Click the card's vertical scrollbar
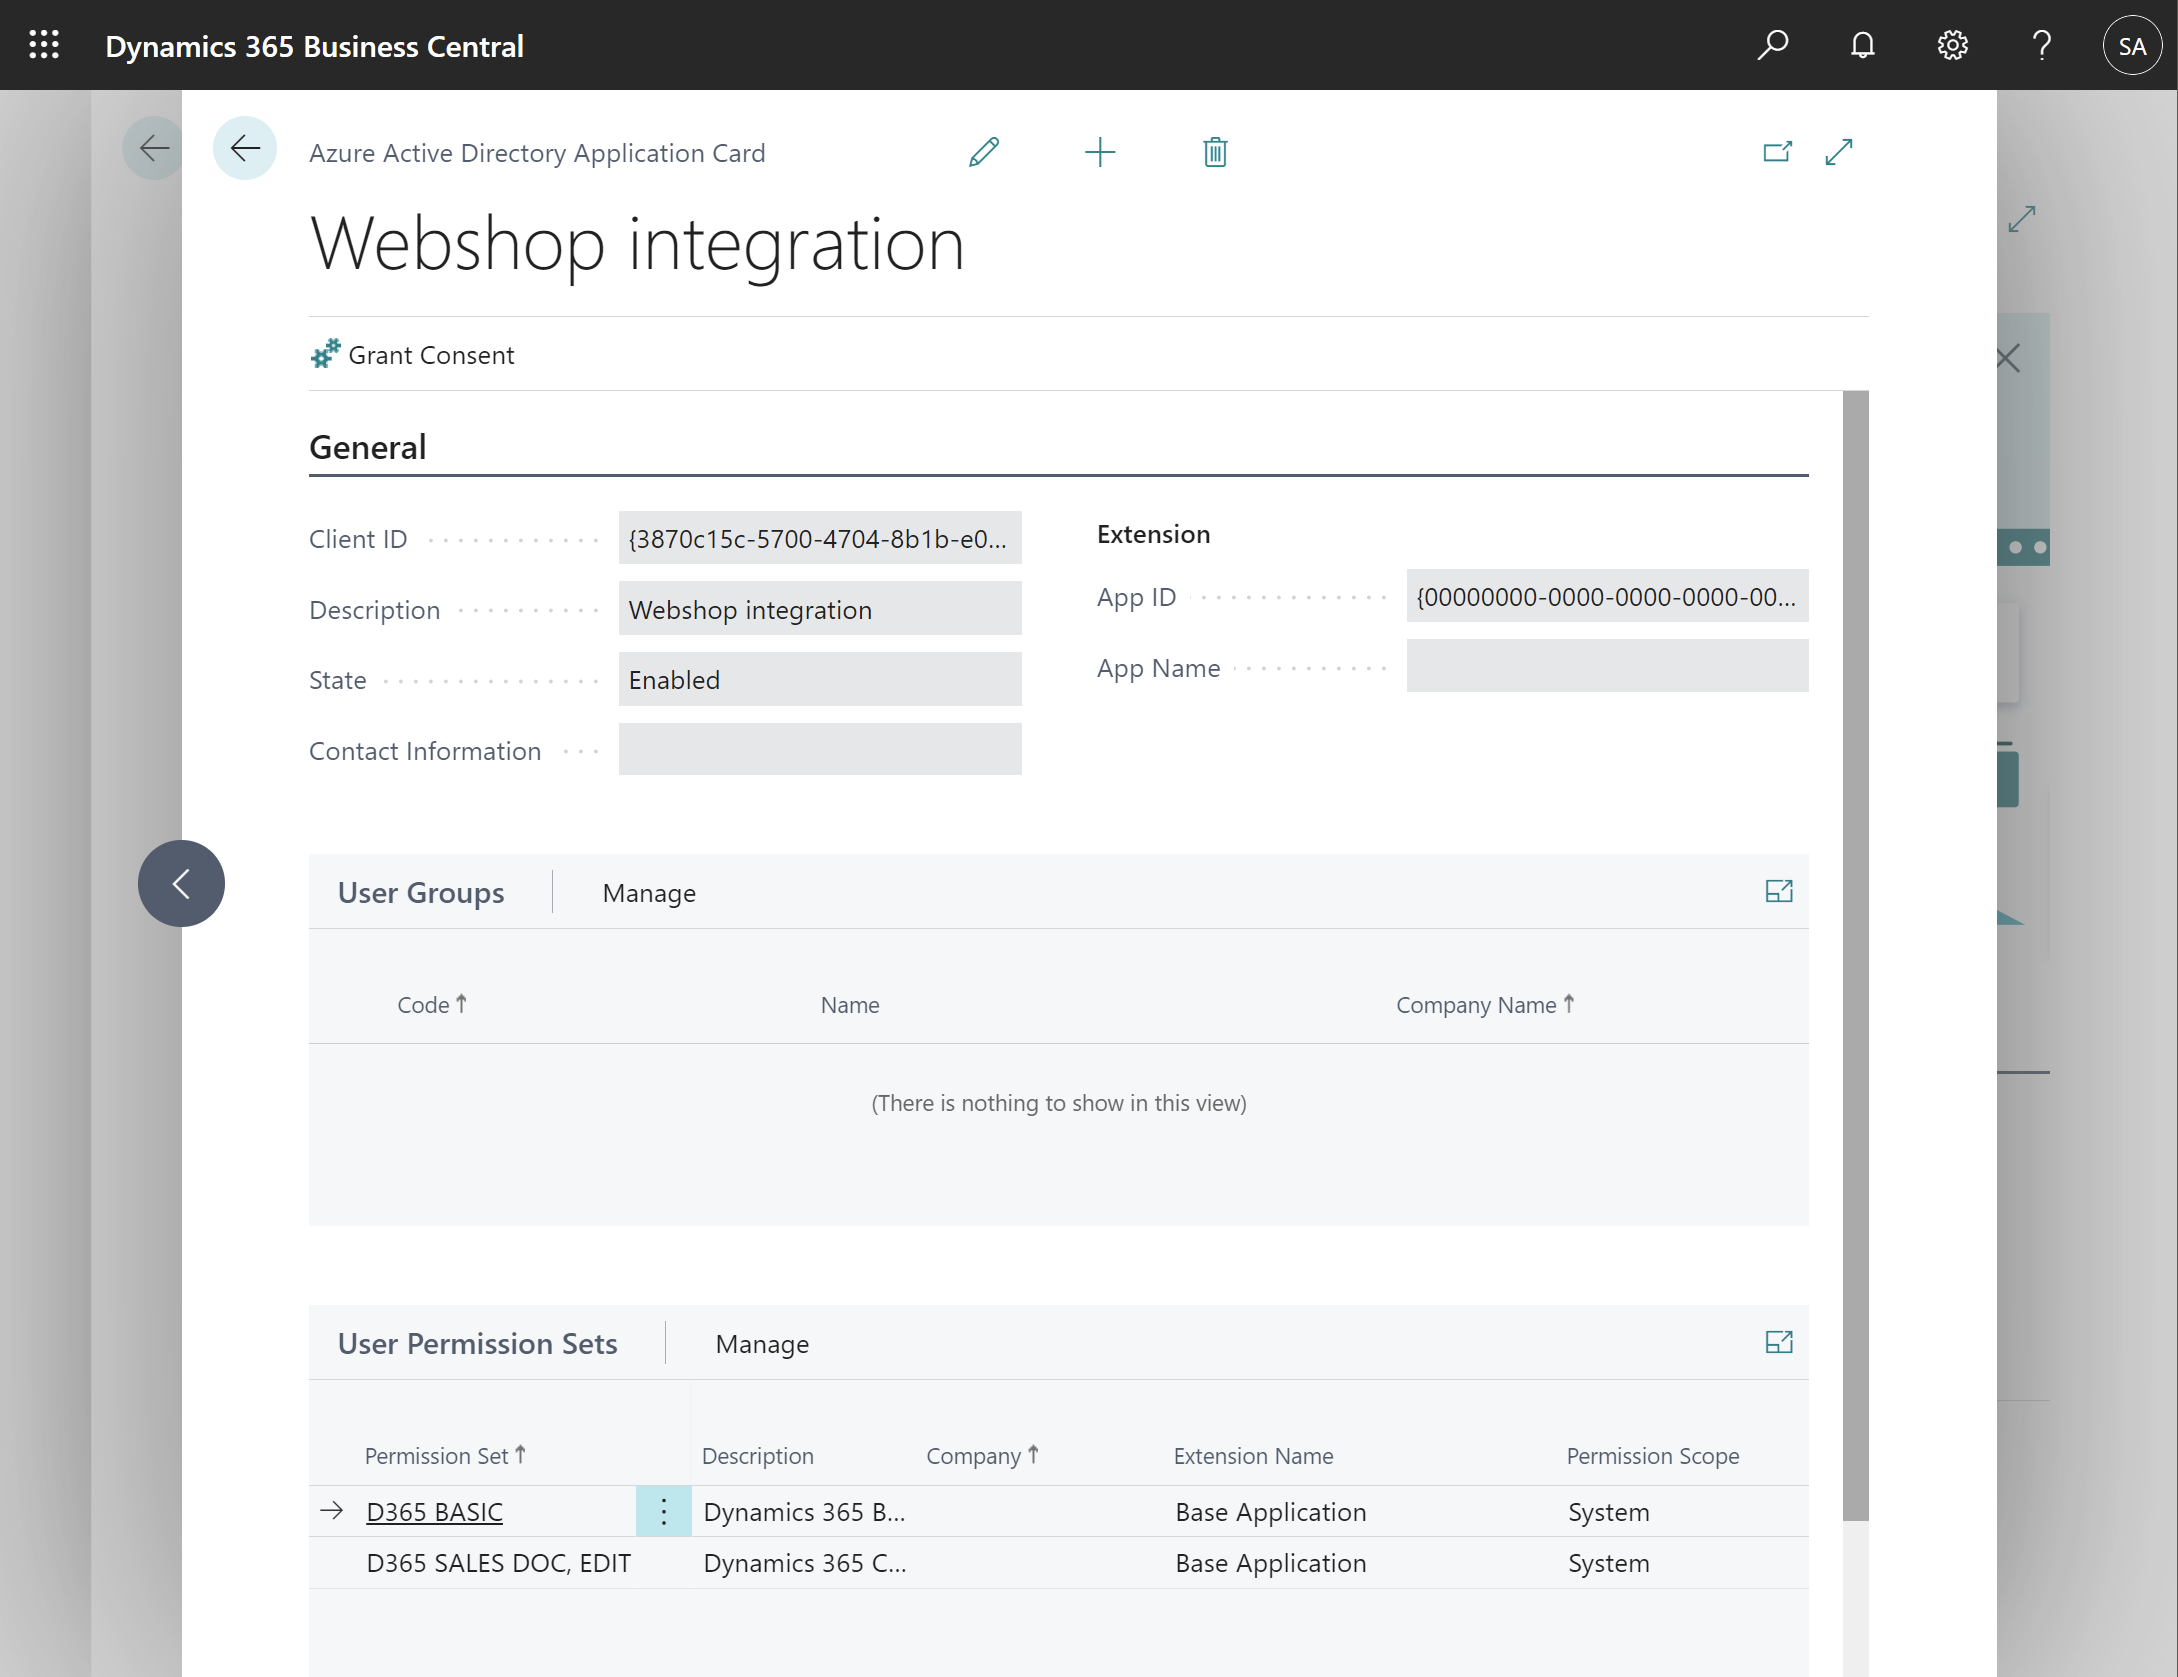Image resolution: width=2178 pixels, height=1677 pixels. click(1855, 955)
